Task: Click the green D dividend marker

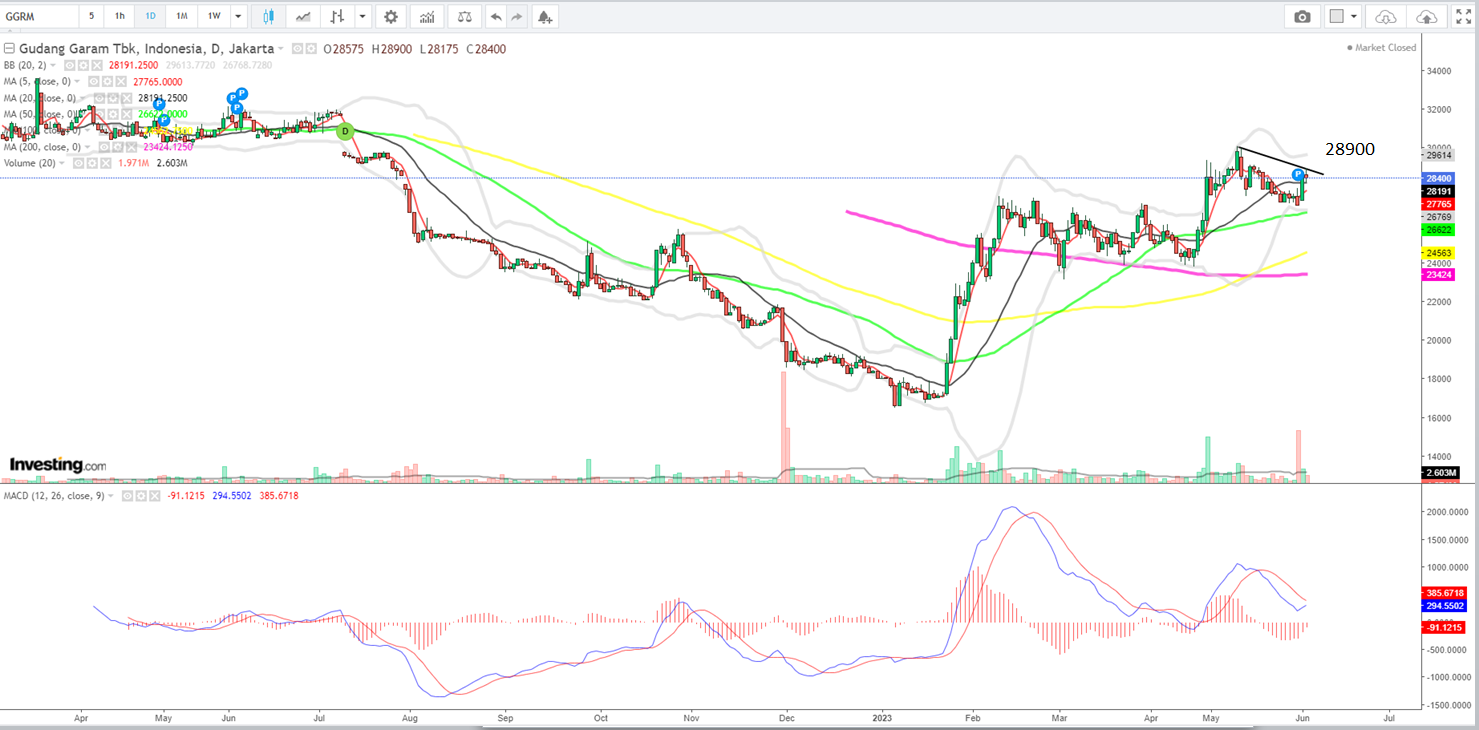Action: pyautogui.click(x=344, y=131)
